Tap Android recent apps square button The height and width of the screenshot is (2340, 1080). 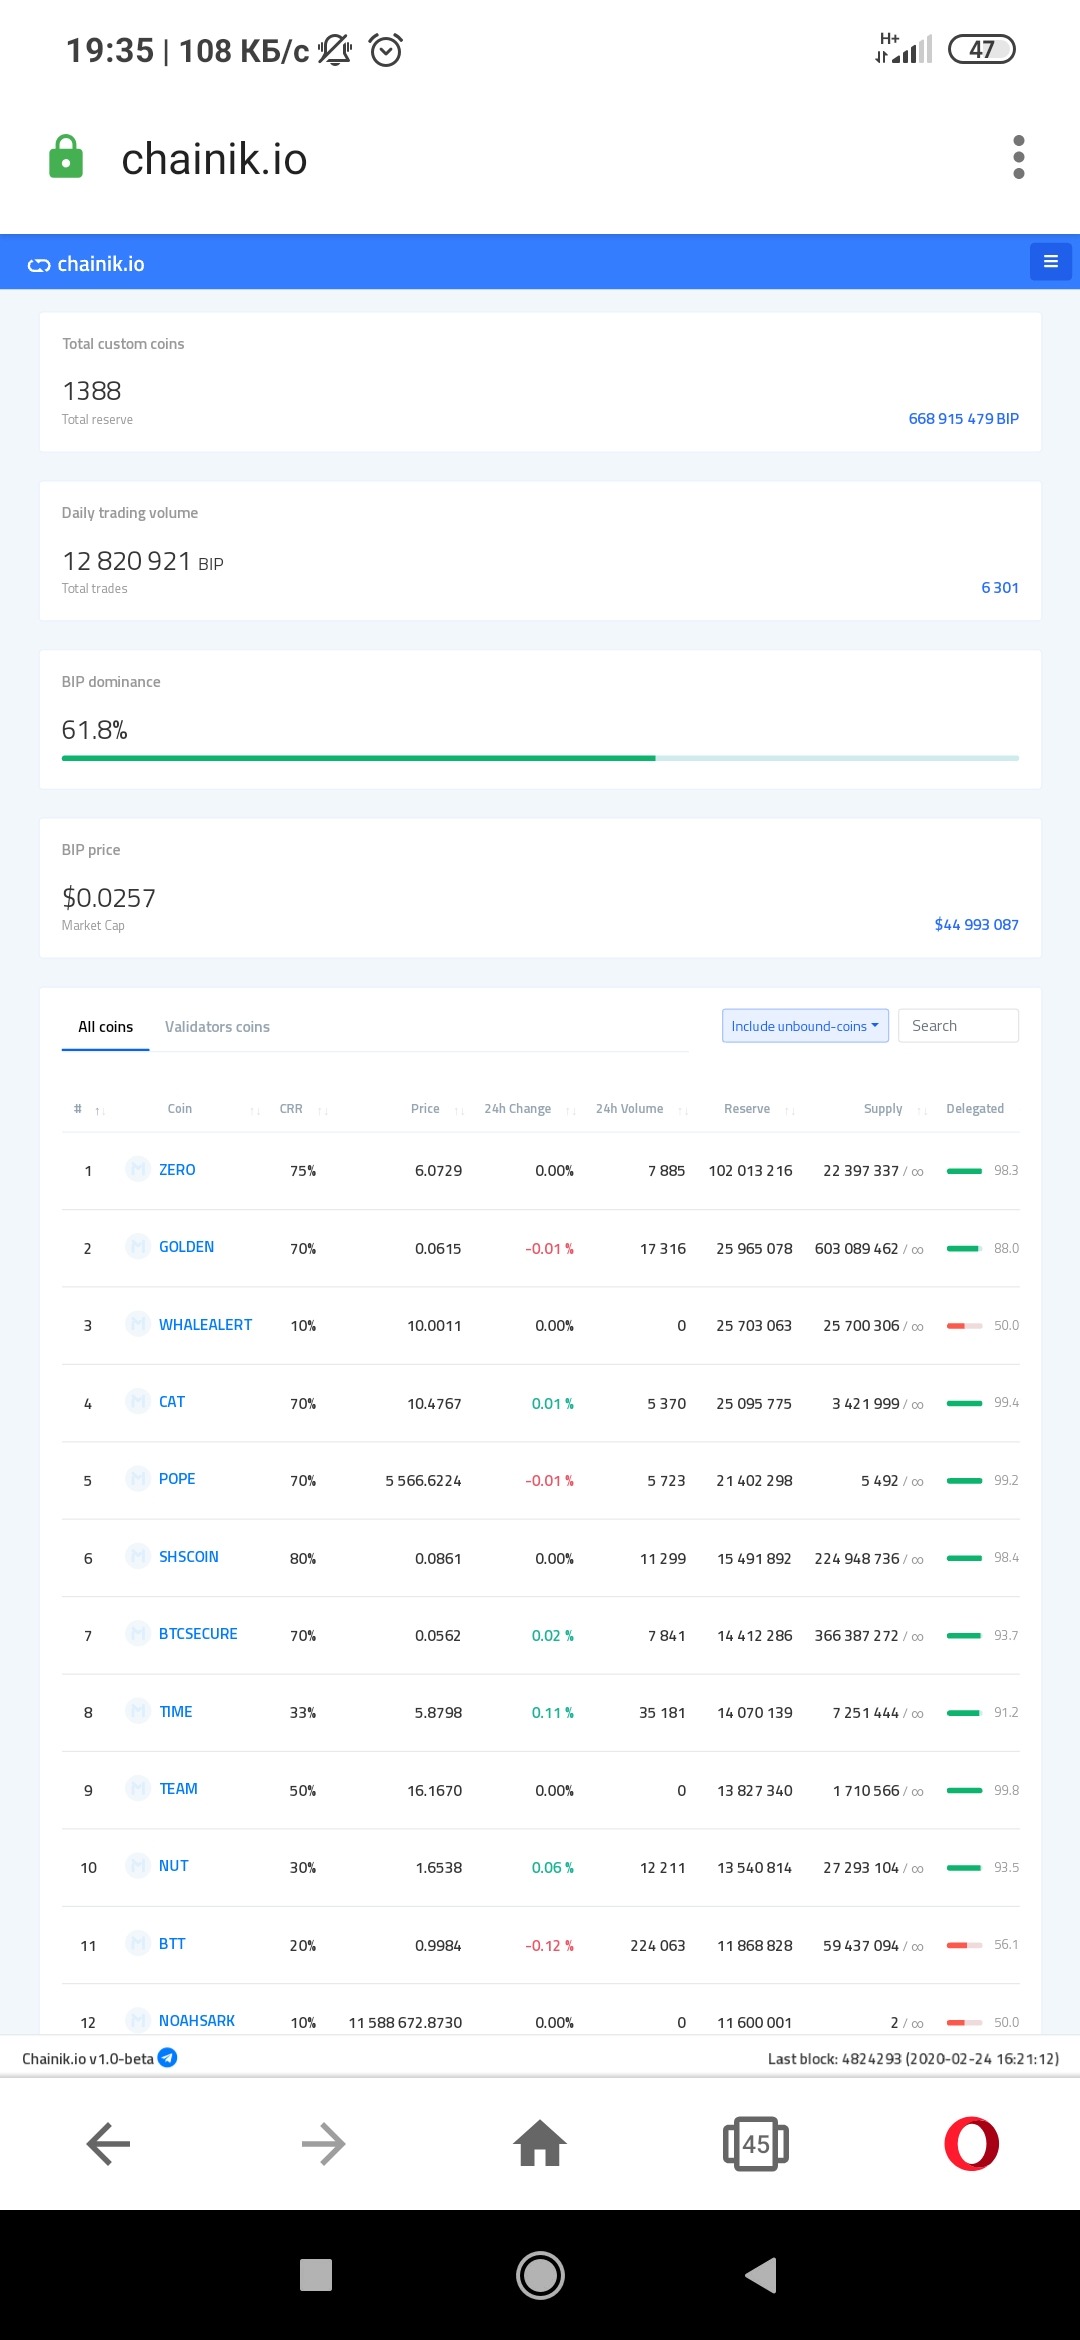316,2275
